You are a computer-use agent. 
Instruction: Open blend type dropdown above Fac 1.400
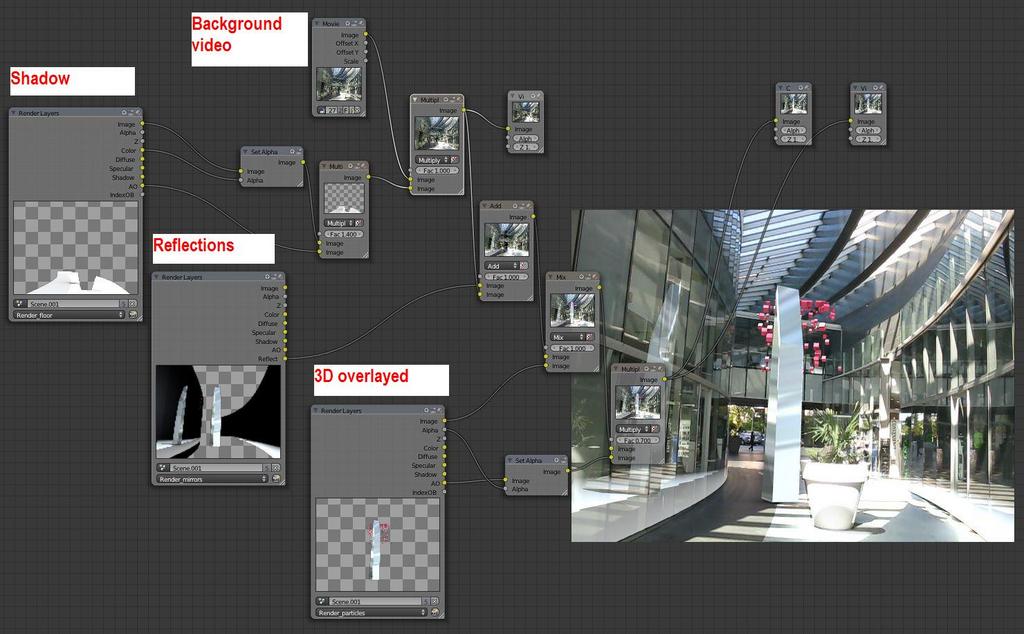[338, 223]
